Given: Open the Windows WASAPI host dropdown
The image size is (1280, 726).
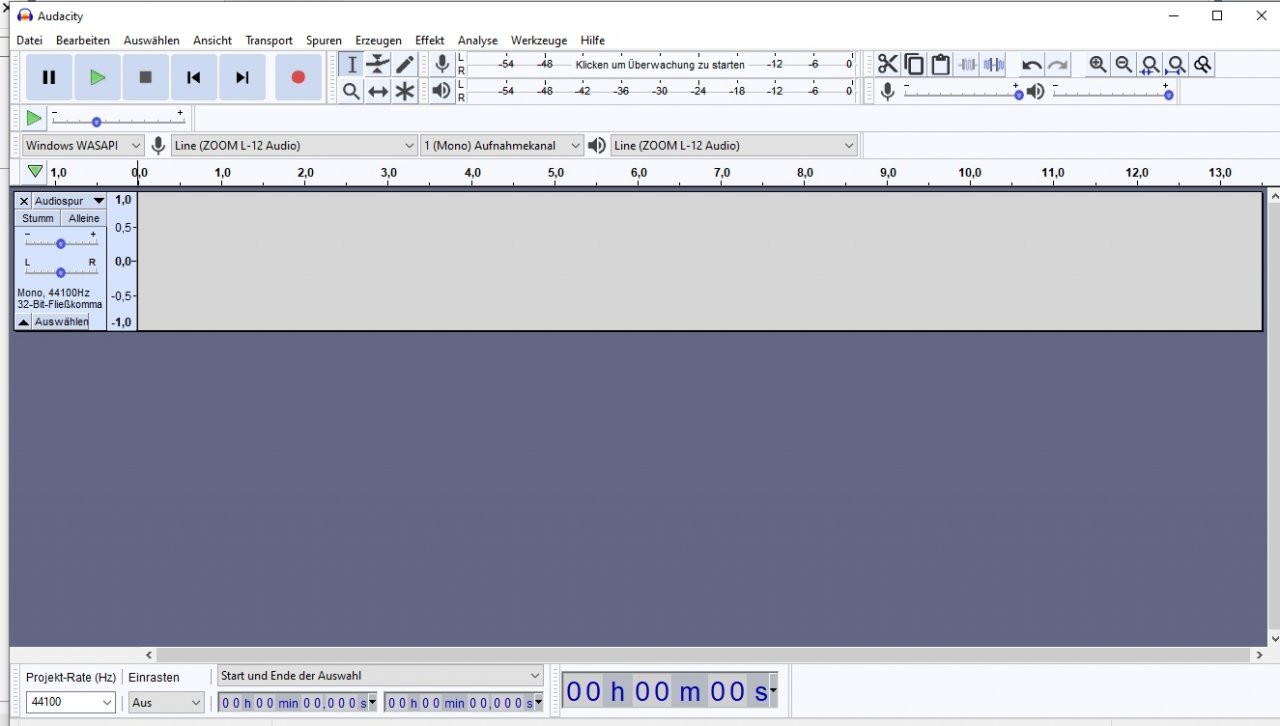Looking at the screenshot, I should tap(83, 145).
